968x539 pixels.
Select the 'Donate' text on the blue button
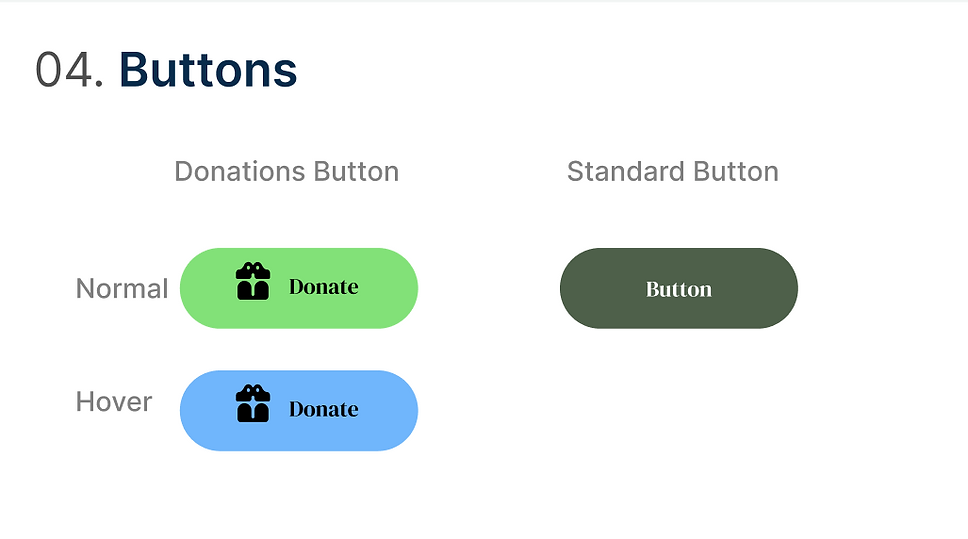click(323, 409)
